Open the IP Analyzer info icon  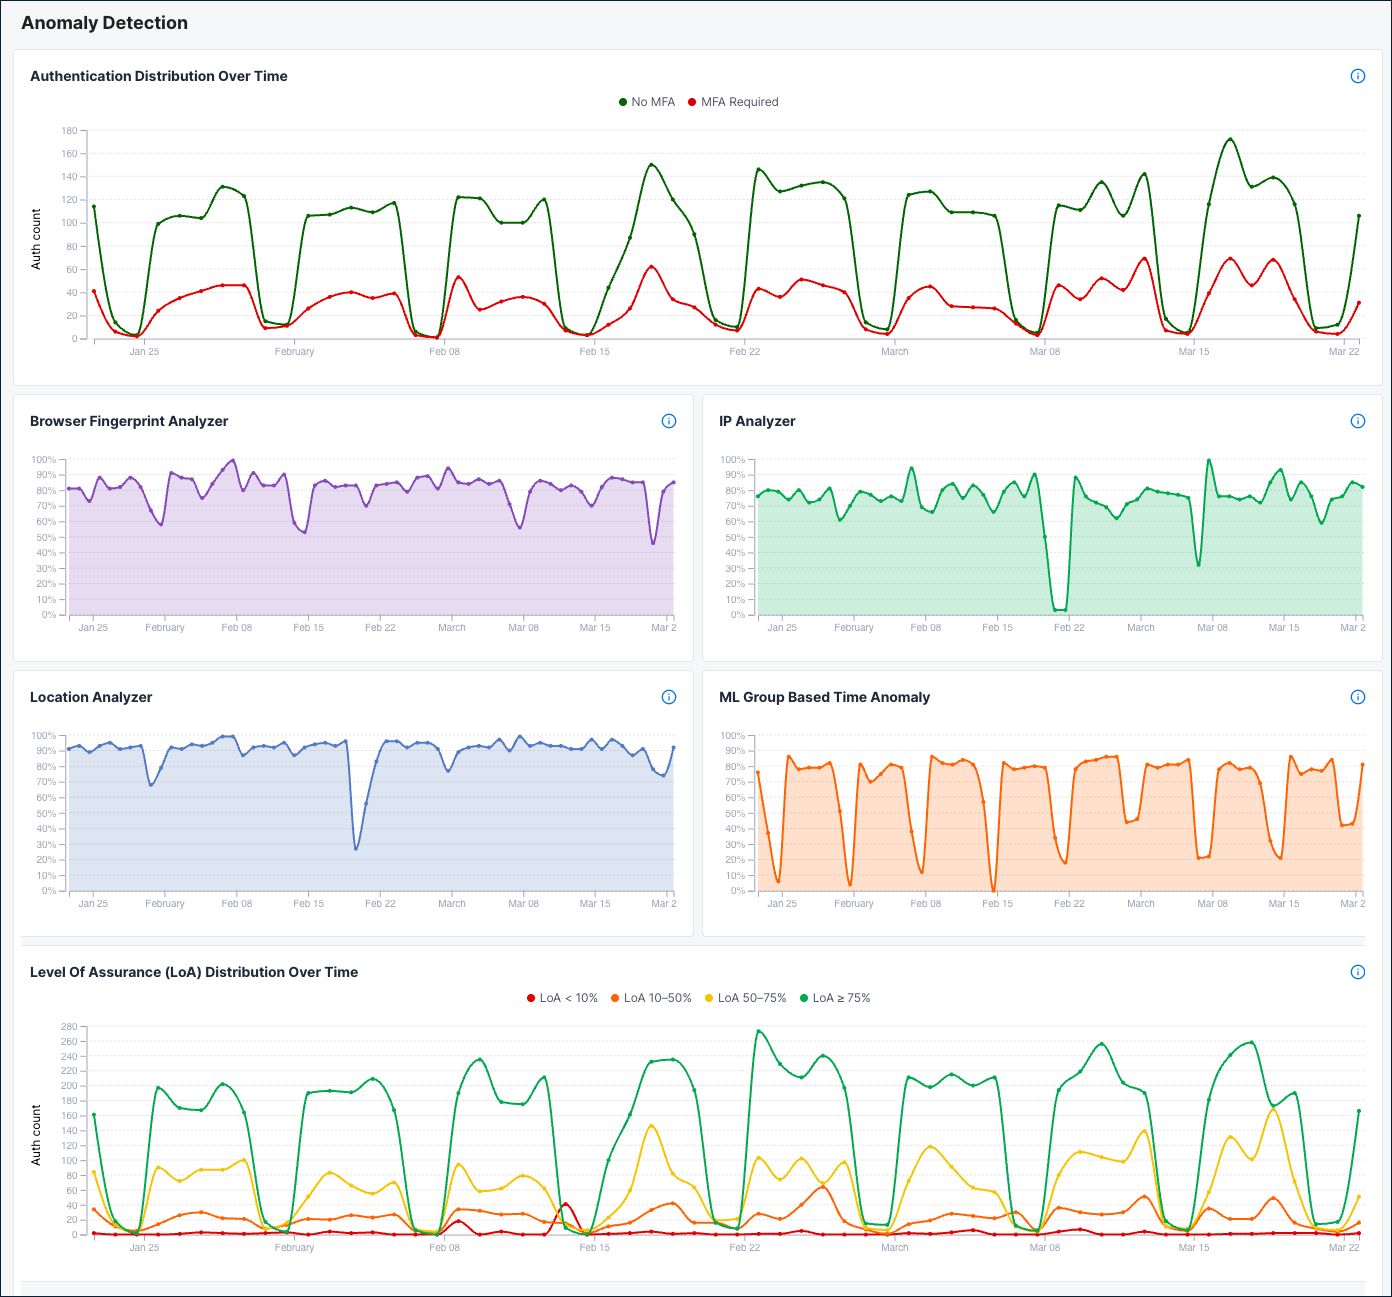[x=1358, y=421]
